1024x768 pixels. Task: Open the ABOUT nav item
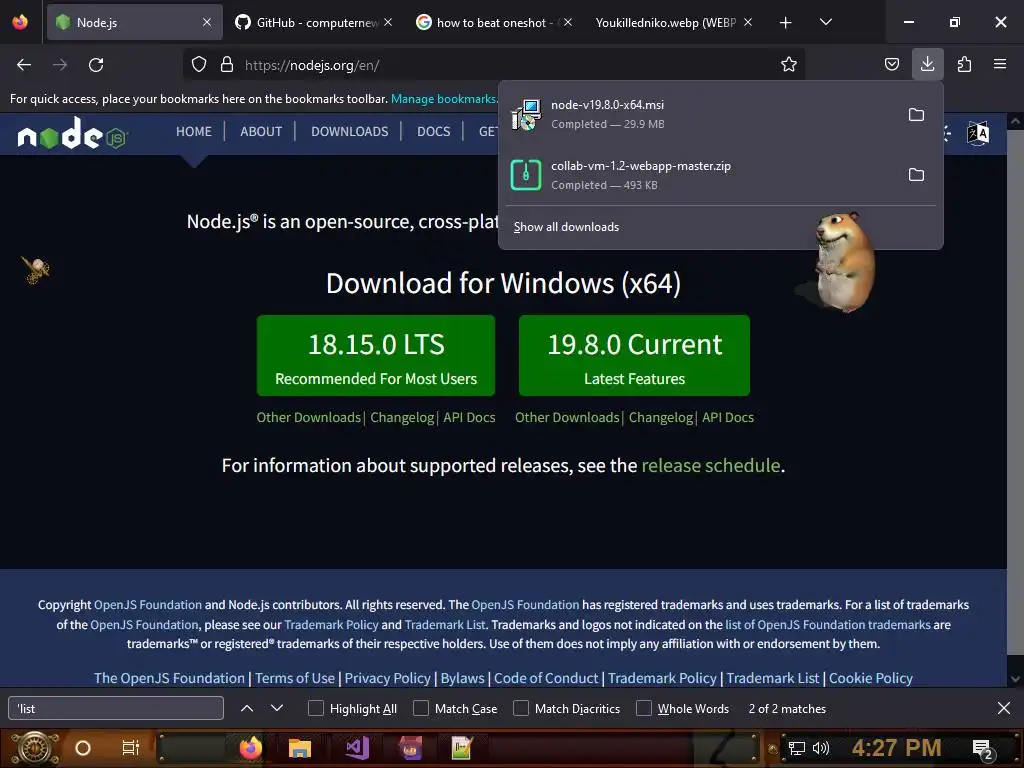(x=261, y=131)
